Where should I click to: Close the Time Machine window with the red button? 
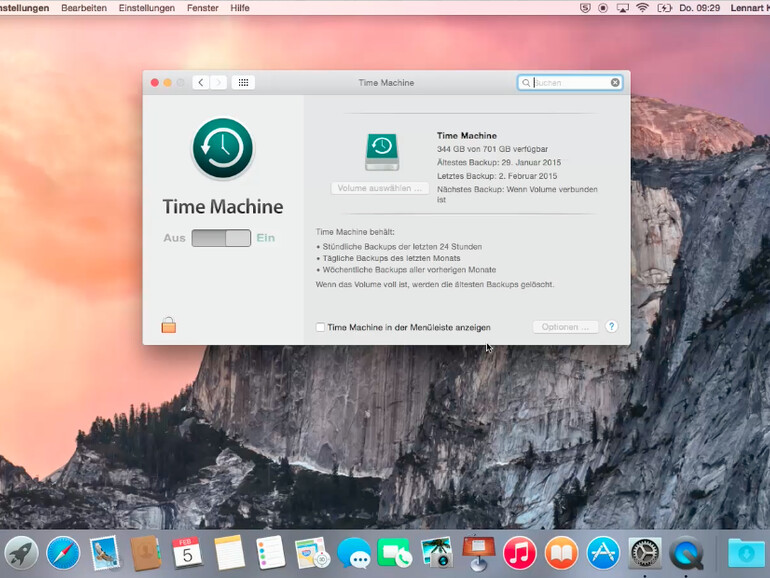[x=155, y=83]
